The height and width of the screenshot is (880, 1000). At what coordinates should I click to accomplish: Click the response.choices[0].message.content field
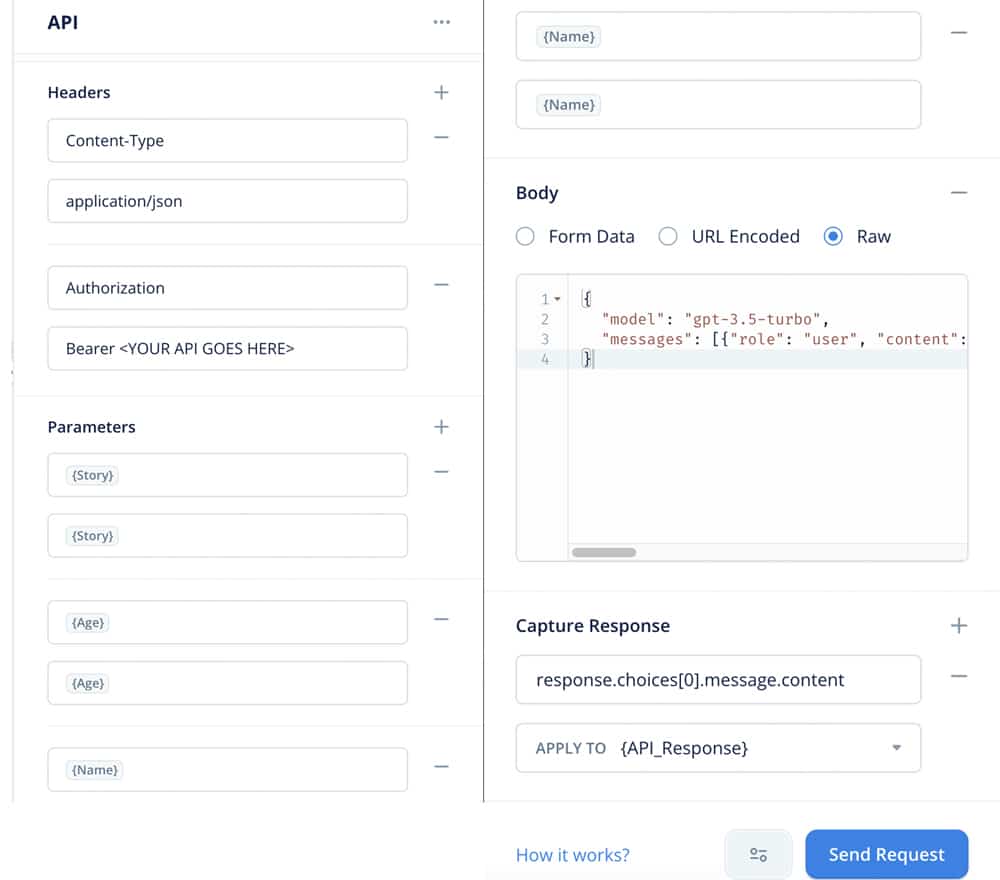(x=718, y=679)
